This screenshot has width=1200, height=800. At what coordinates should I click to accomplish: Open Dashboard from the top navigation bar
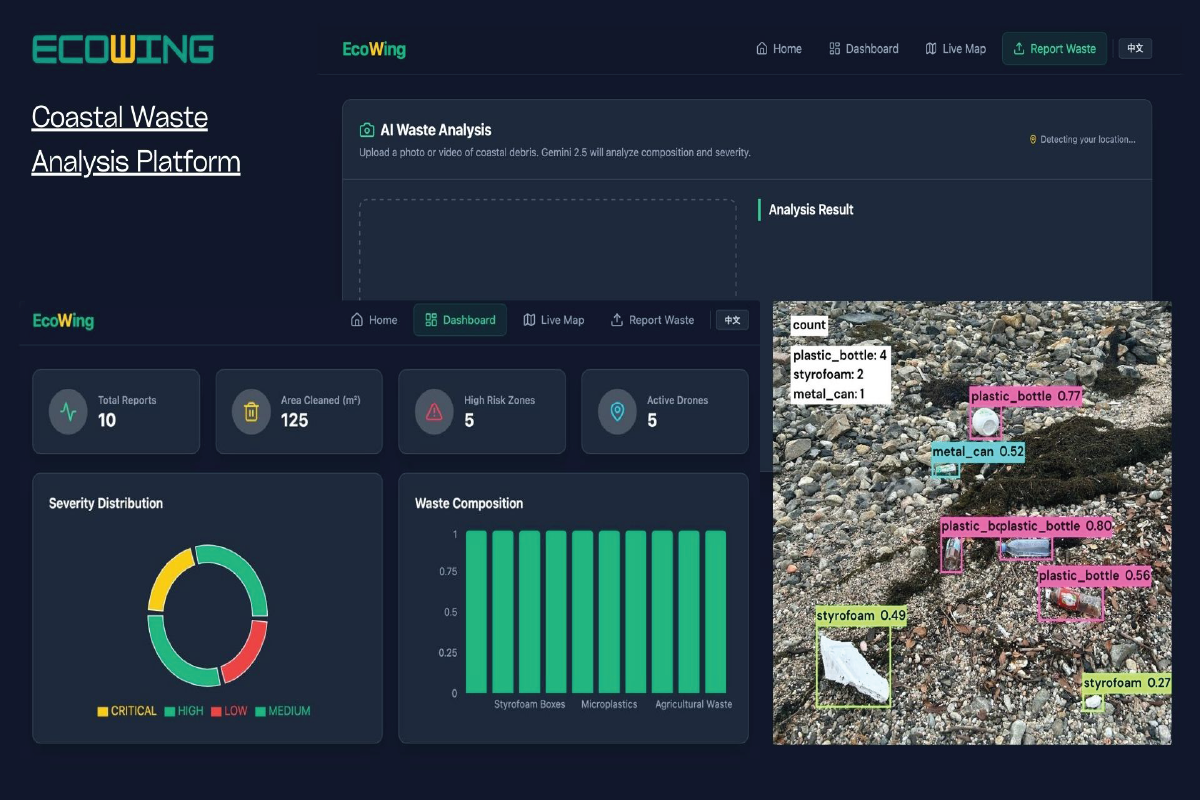point(863,49)
